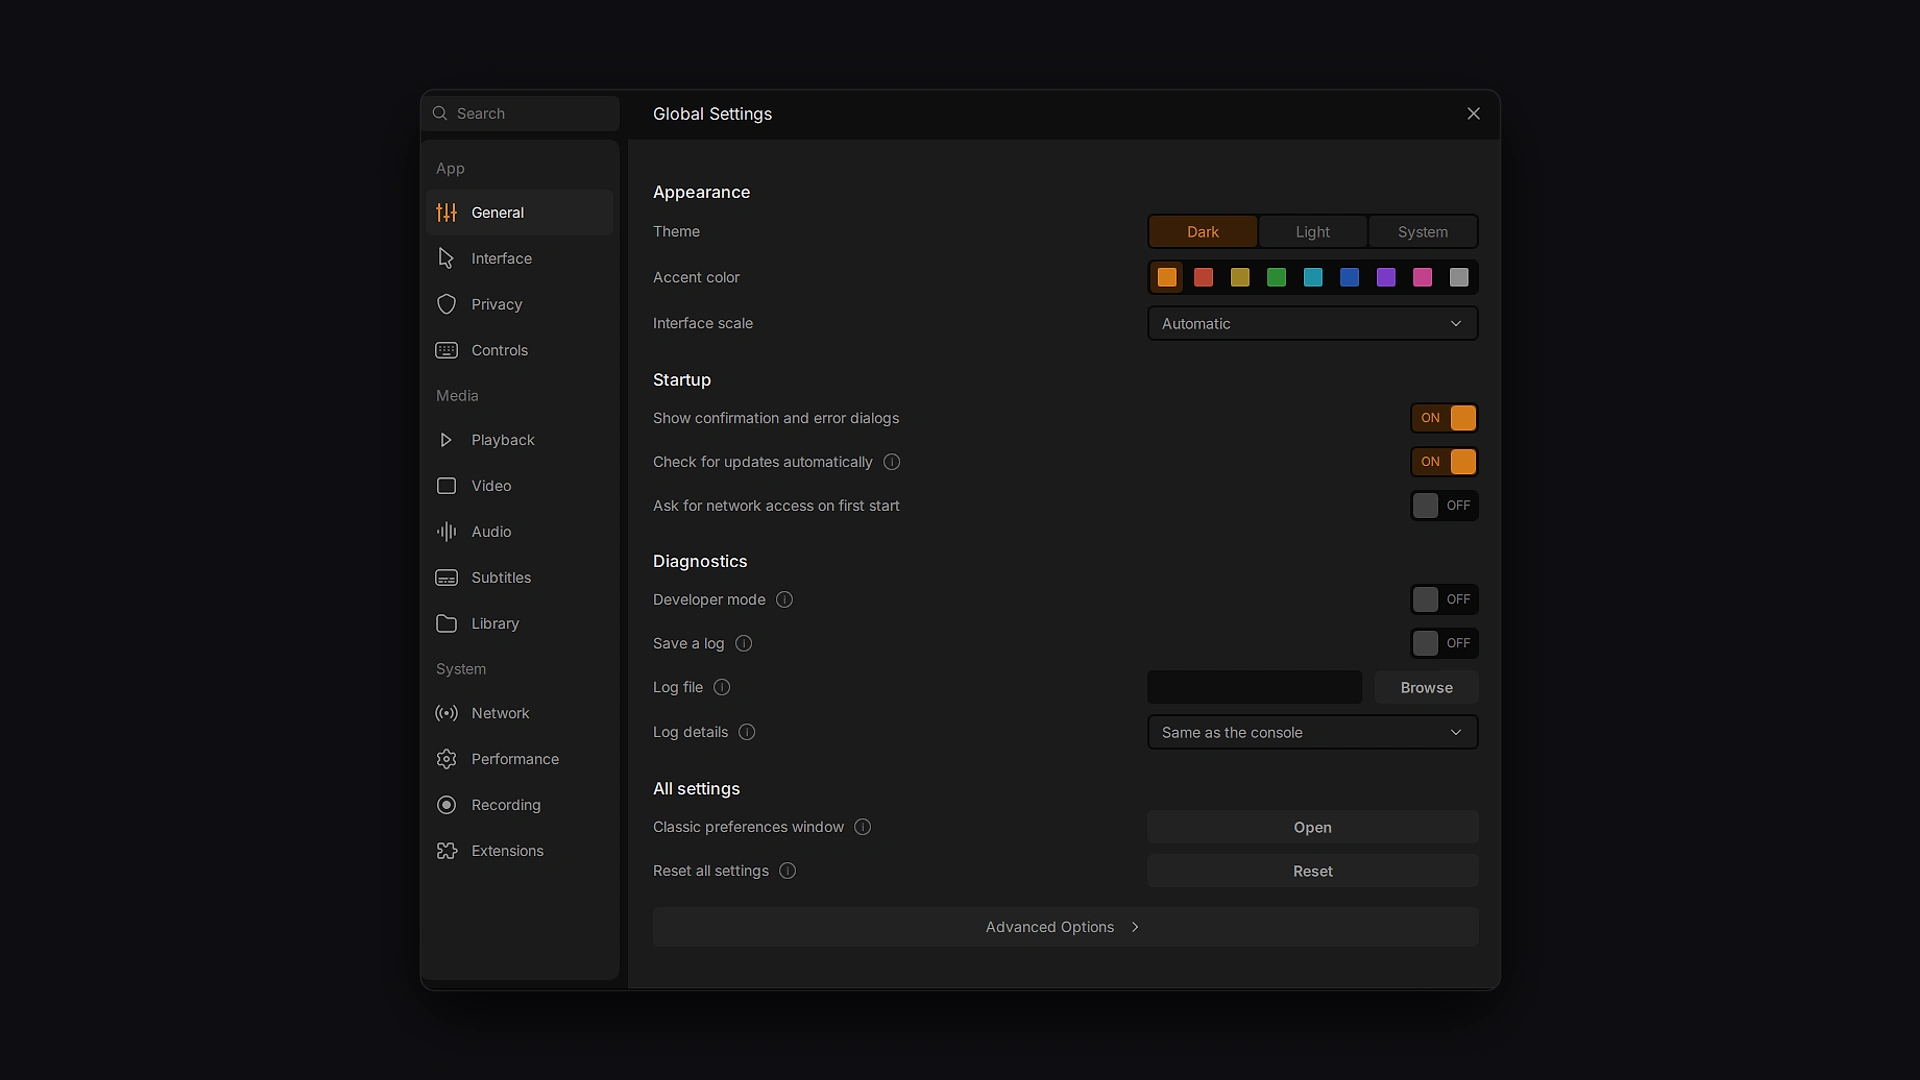Viewport: 1920px width, 1080px height.
Task: Select the Light theme tab
Action: coord(1312,232)
